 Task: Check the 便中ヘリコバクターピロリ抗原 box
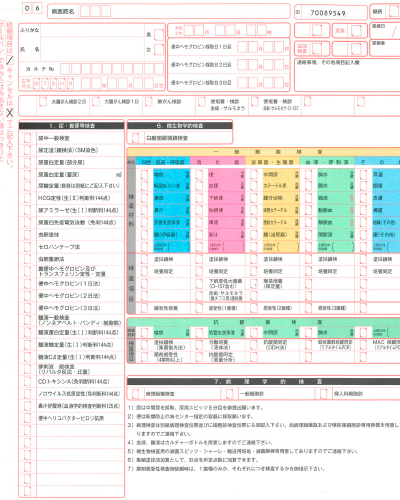(x=28, y=418)
